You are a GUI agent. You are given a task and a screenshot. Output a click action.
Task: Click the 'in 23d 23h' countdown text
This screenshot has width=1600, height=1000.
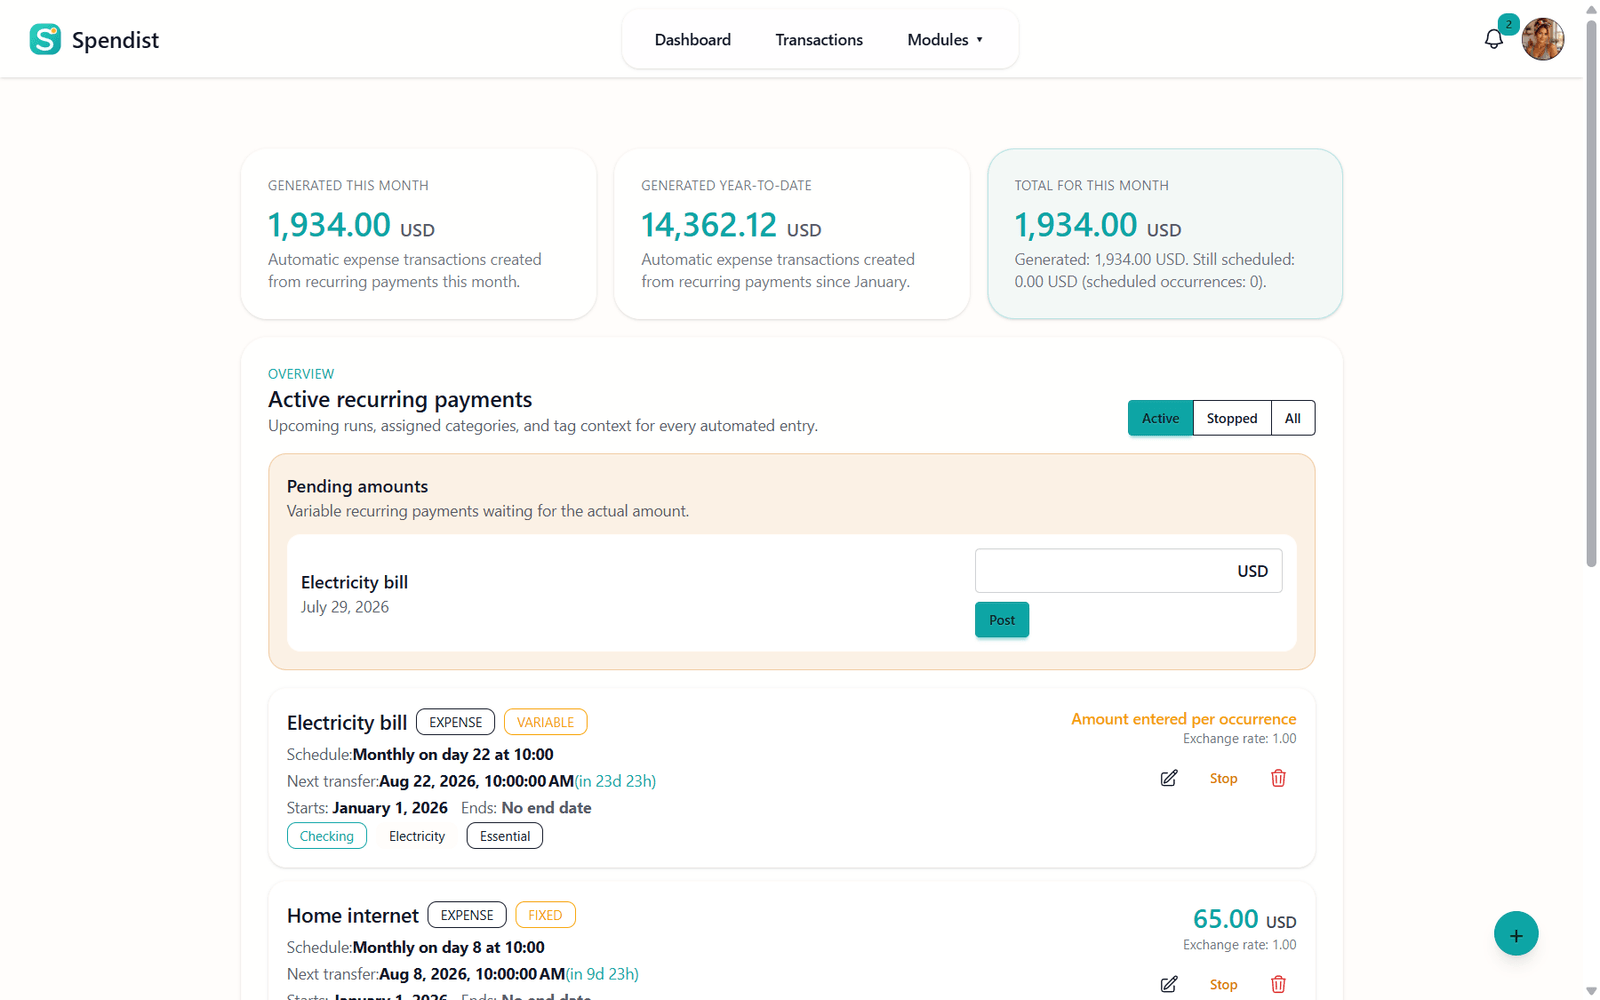[x=615, y=781]
